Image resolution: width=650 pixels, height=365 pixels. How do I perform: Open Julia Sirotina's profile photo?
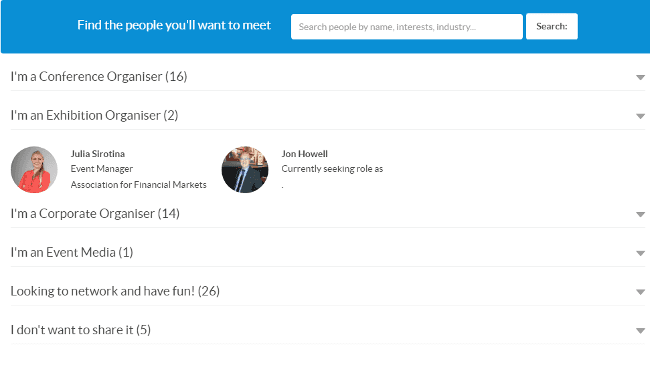(x=34, y=169)
